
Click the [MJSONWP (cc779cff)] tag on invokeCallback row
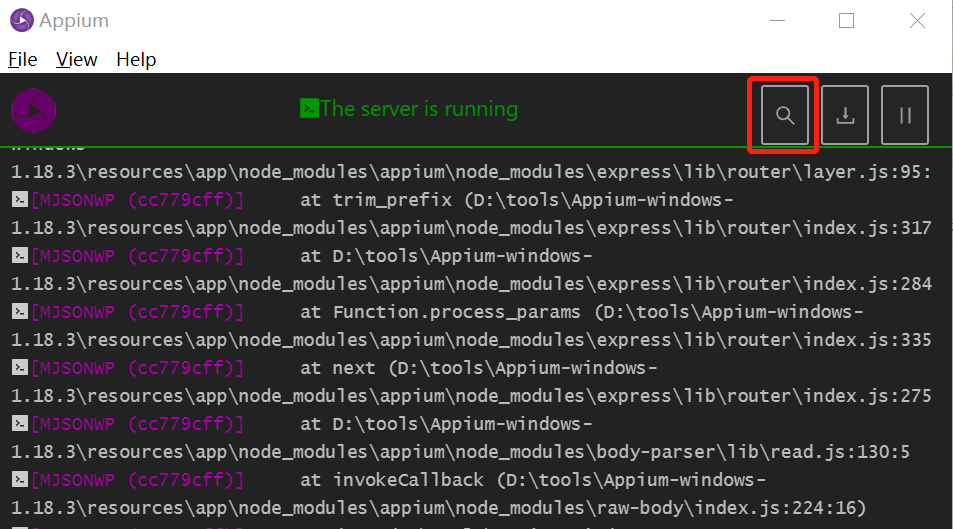pyautogui.click(x=137, y=480)
